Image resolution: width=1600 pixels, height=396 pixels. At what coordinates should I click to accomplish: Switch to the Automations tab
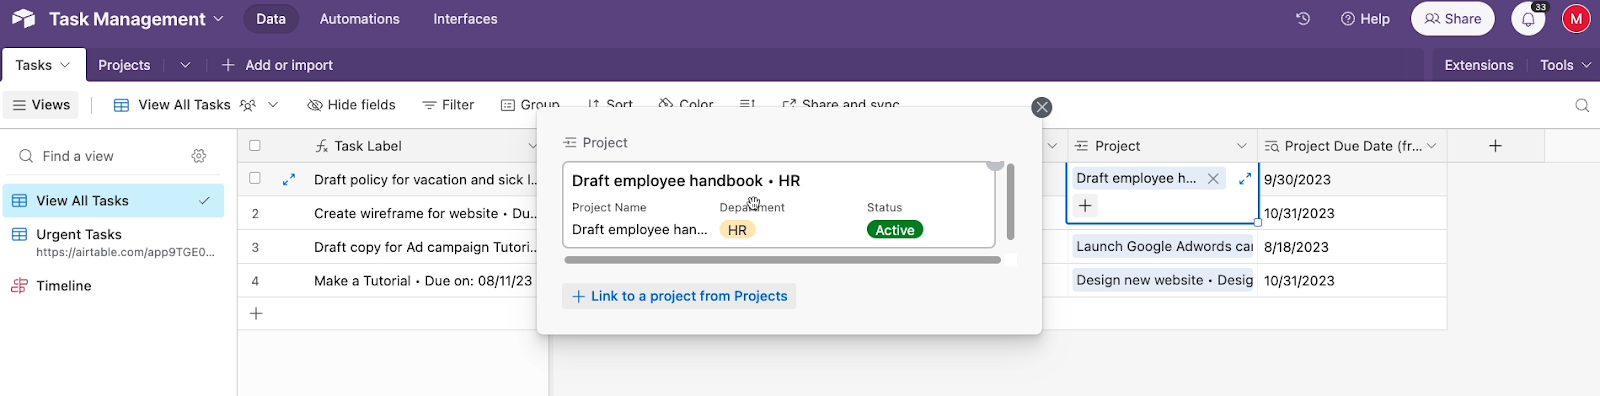coord(359,19)
